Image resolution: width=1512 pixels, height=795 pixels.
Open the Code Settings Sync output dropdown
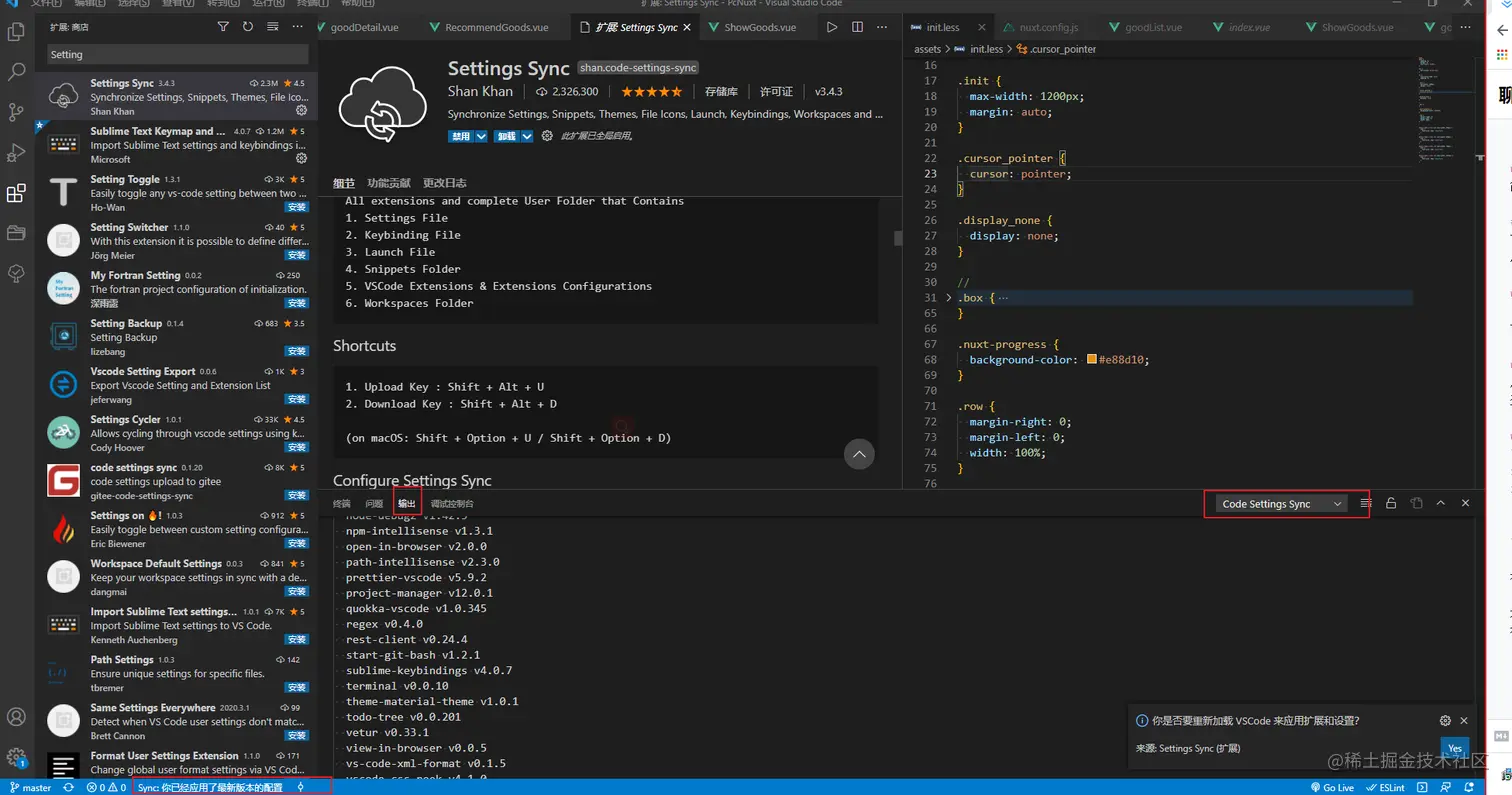1281,504
